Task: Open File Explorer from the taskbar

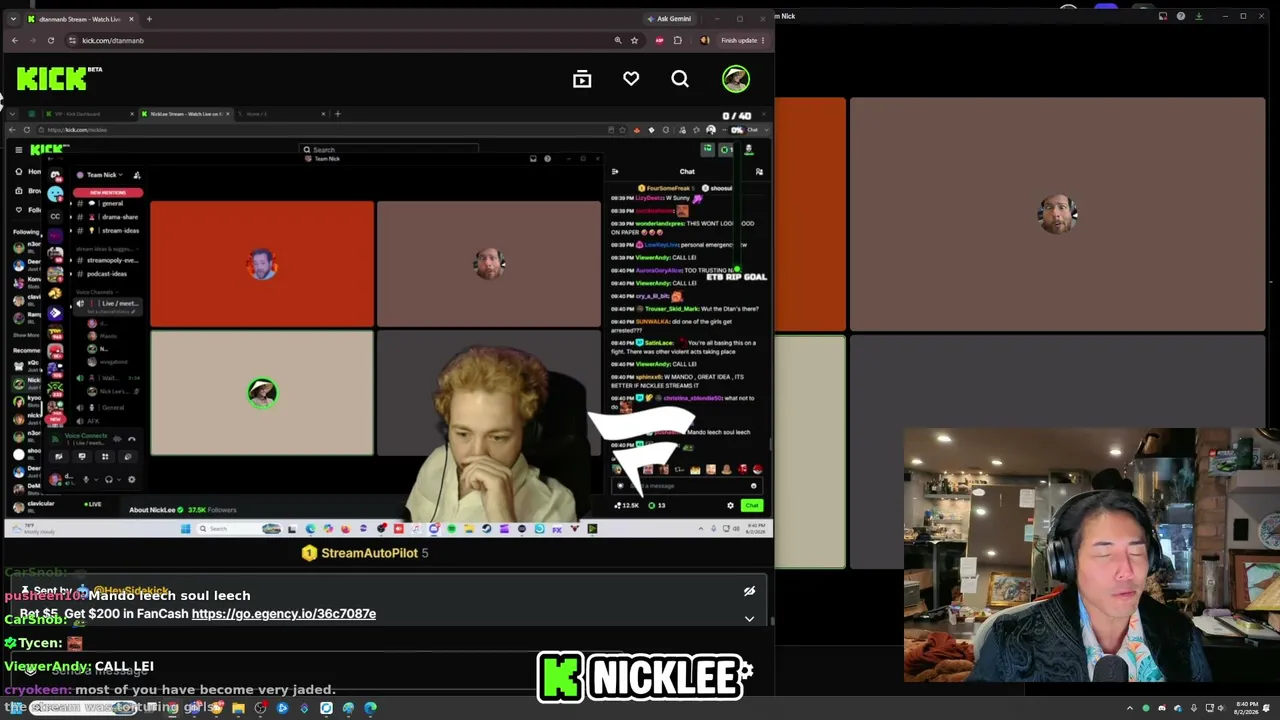Action: click(x=238, y=708)
